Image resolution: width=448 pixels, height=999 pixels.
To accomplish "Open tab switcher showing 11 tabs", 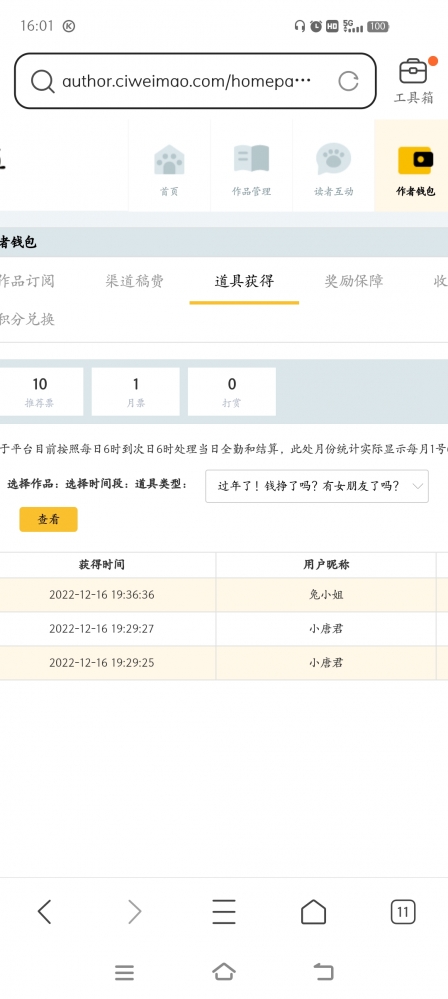I will (403, 912).
